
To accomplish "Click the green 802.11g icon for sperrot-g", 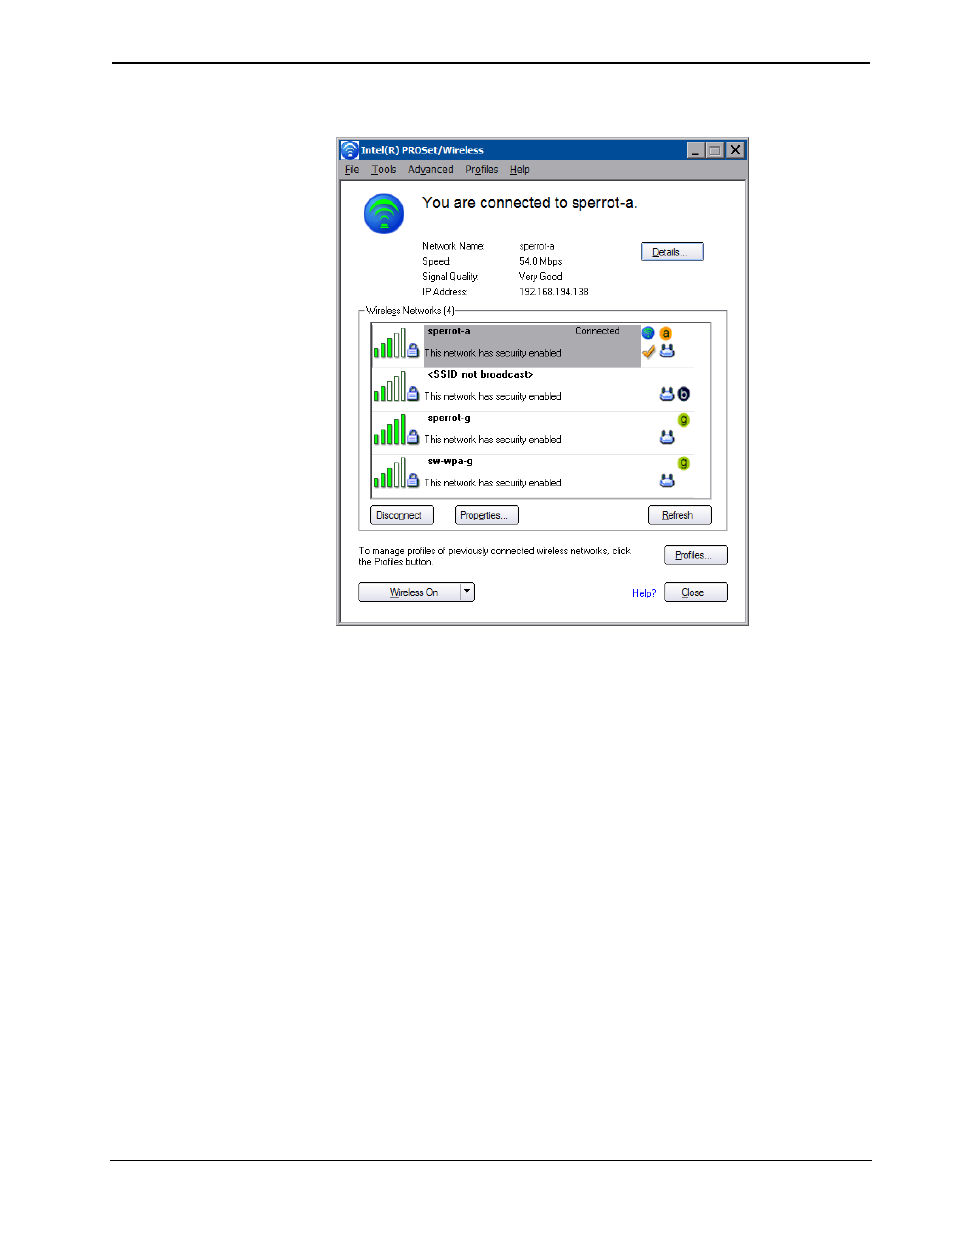I will [684, 420].
